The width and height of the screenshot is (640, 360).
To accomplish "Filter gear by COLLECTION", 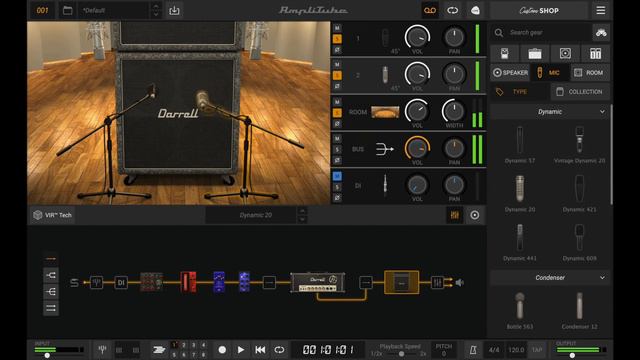I will [580, 92].
